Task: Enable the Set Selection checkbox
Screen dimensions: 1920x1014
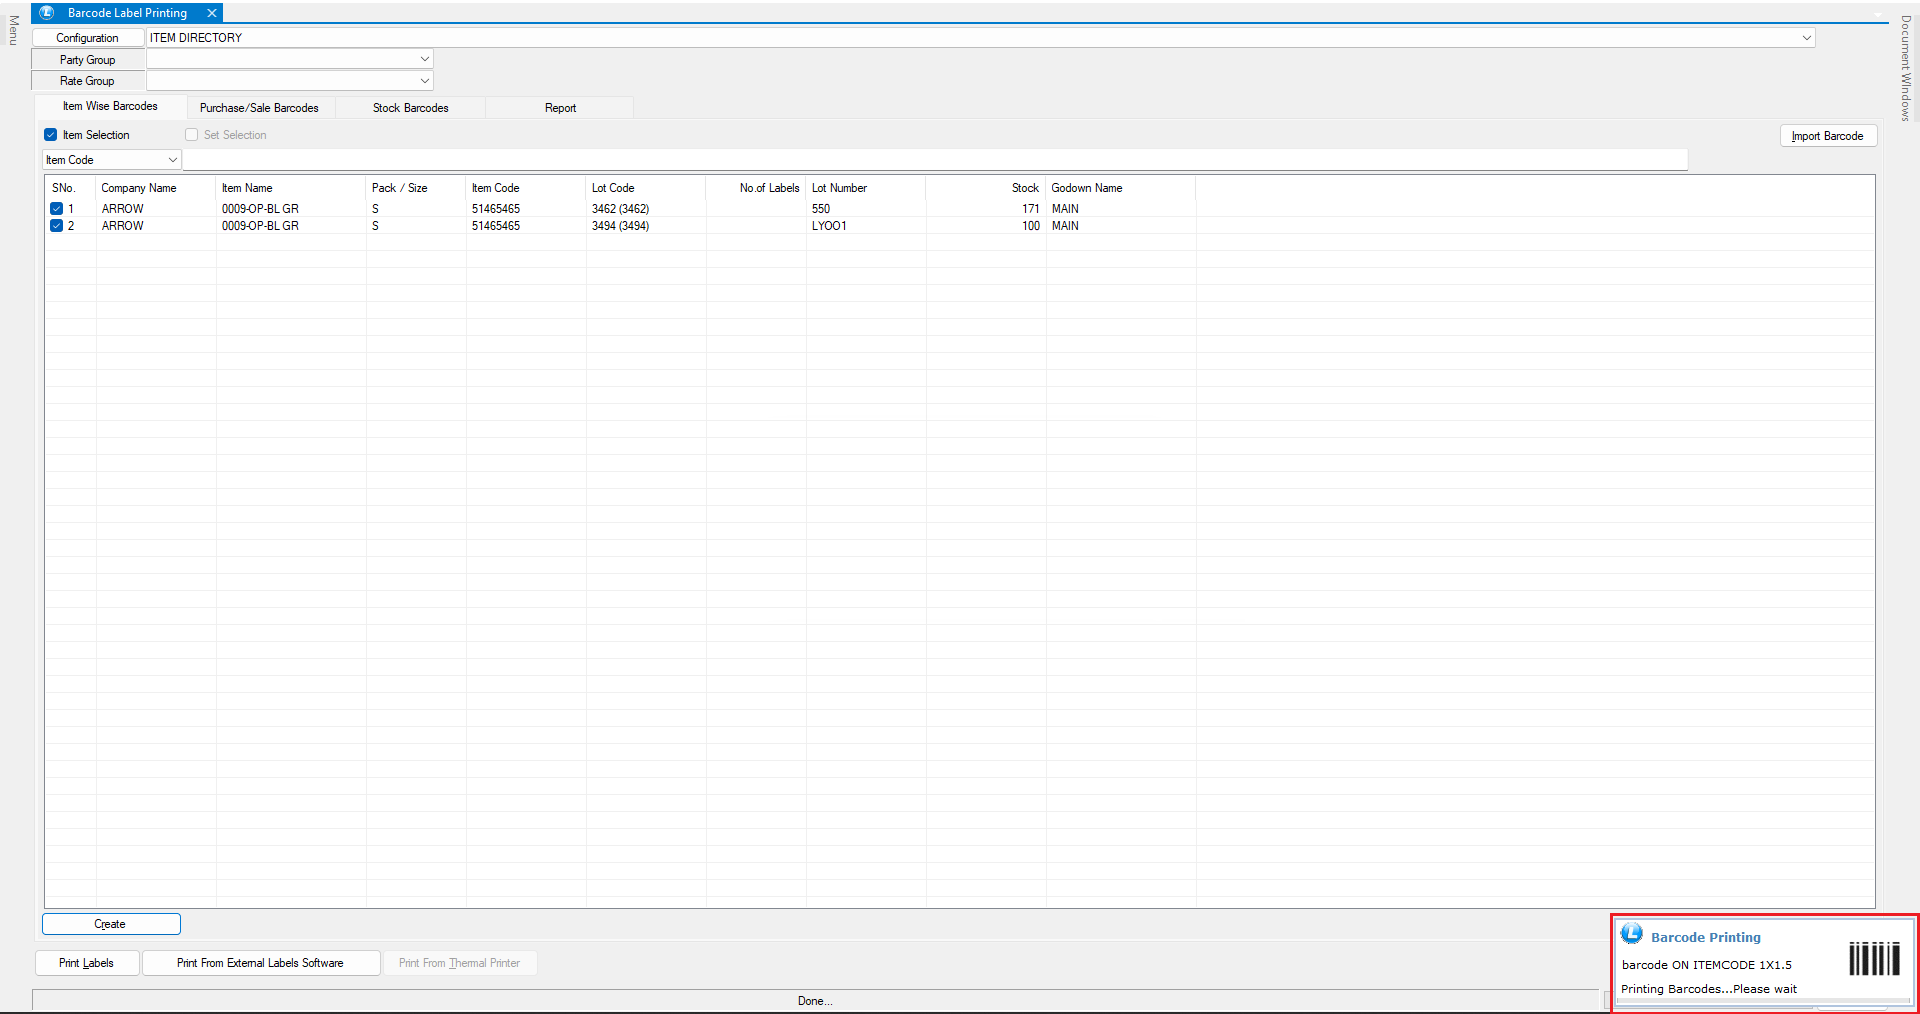Action: tap(192, 135)
